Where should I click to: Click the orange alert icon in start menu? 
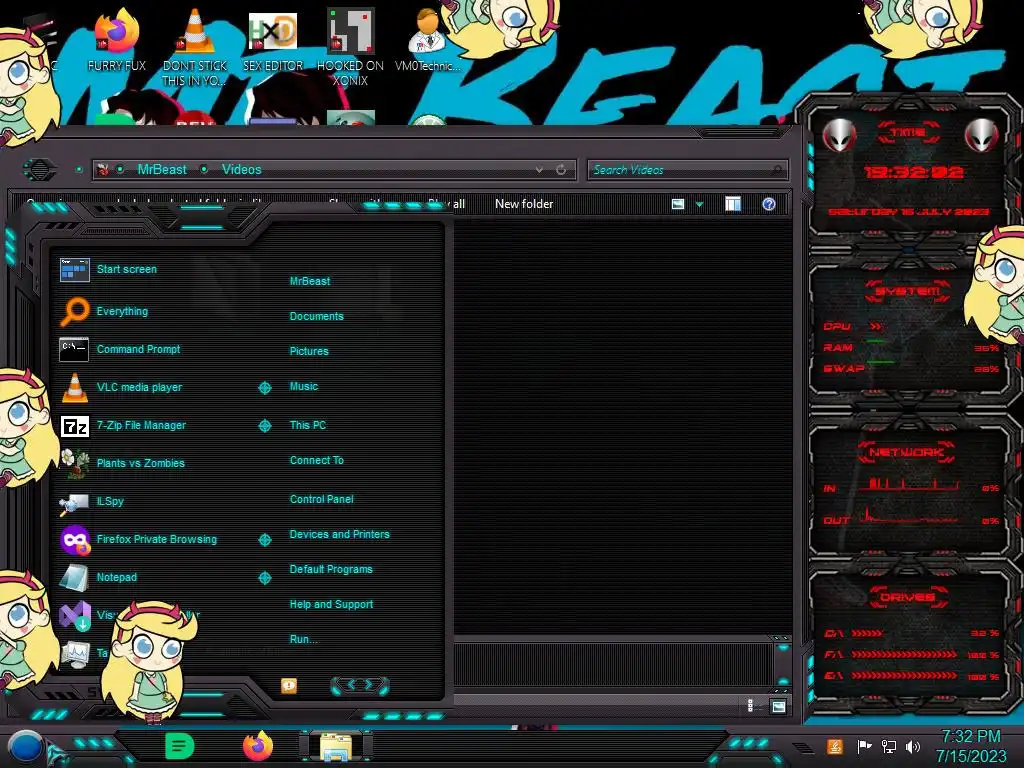[x=289, y=685]
